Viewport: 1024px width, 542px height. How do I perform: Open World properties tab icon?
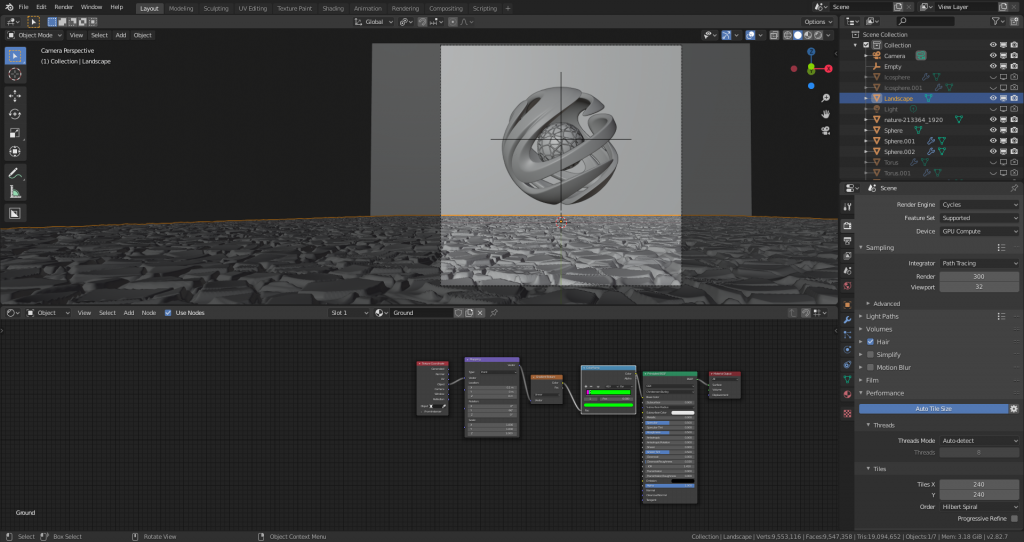coord(847,286)
